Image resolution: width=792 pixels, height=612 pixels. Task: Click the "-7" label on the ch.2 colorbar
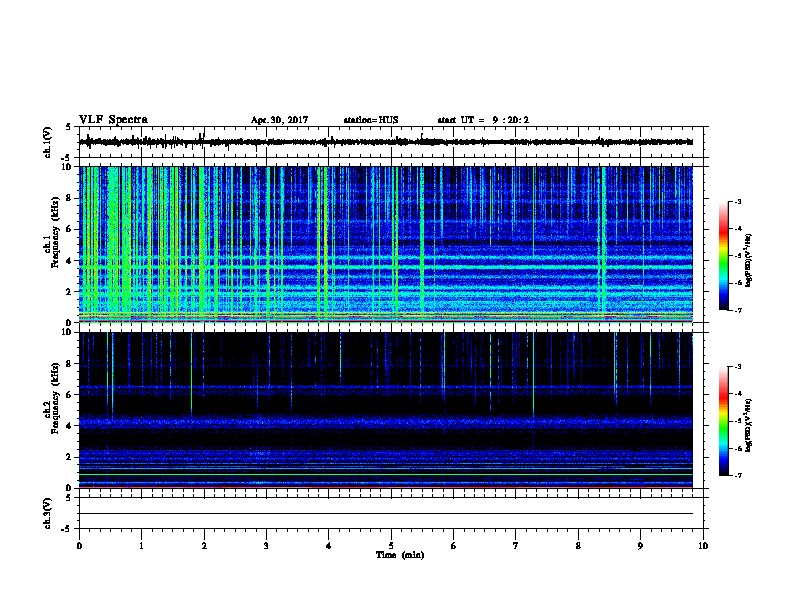point(738,476)
